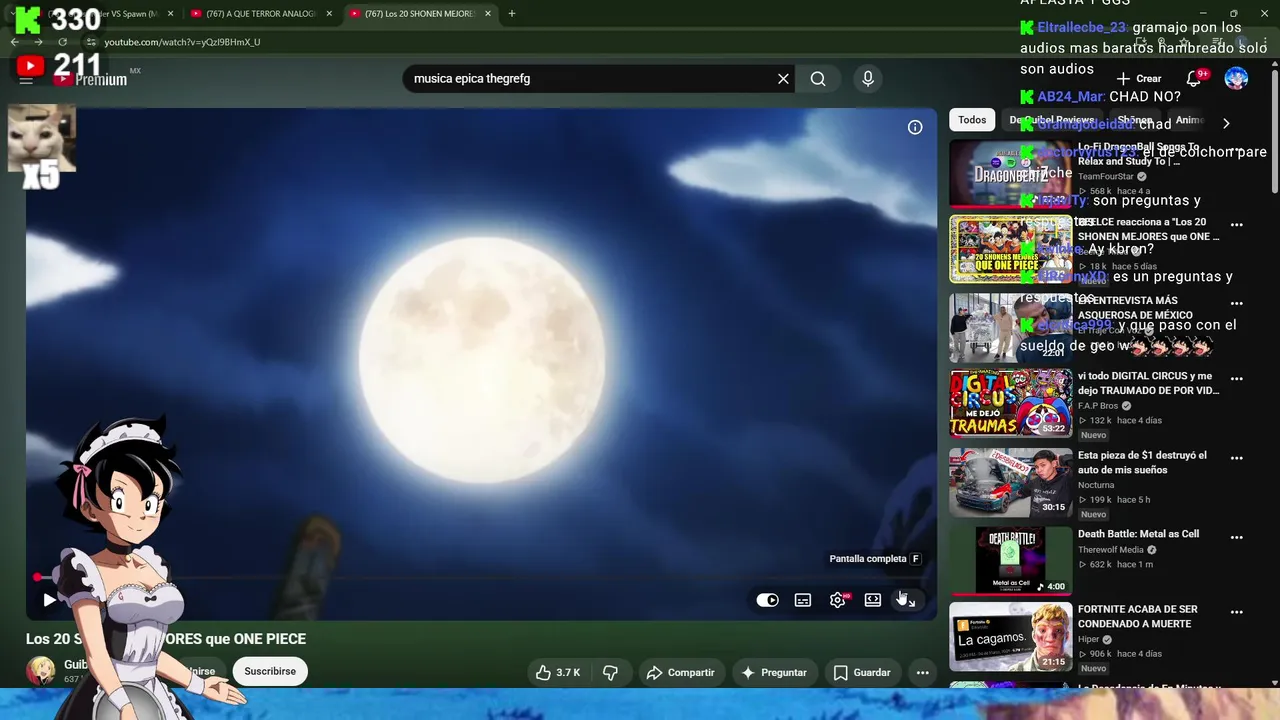
Task: Open the '20 SHONENS MEJORES QUE ONE PIECE' reaction thumbnail
Action: click(x=1010, y=249)
